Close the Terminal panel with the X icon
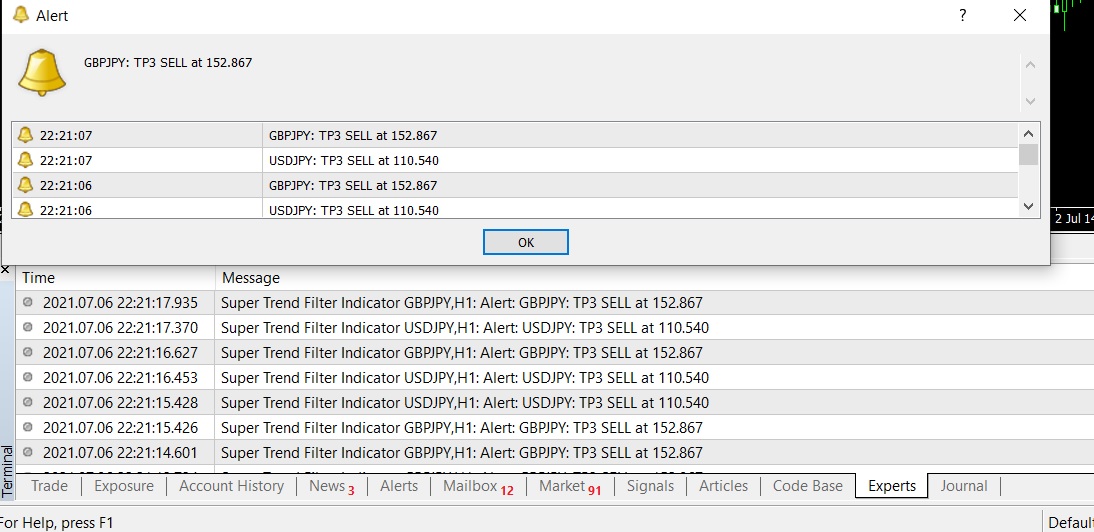 click(x=5, y=270)
